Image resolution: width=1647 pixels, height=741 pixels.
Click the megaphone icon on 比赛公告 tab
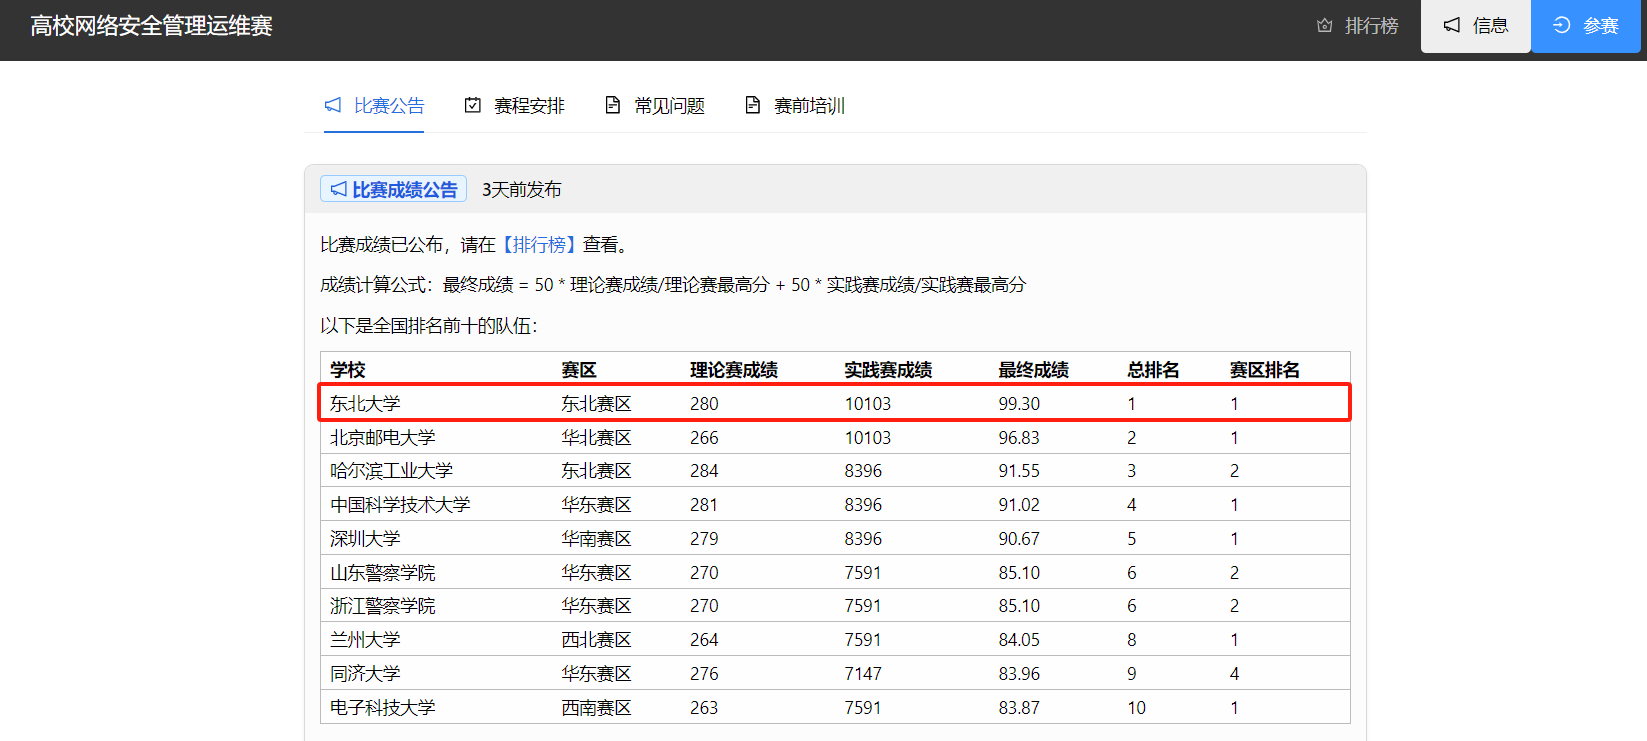[333, 105]
